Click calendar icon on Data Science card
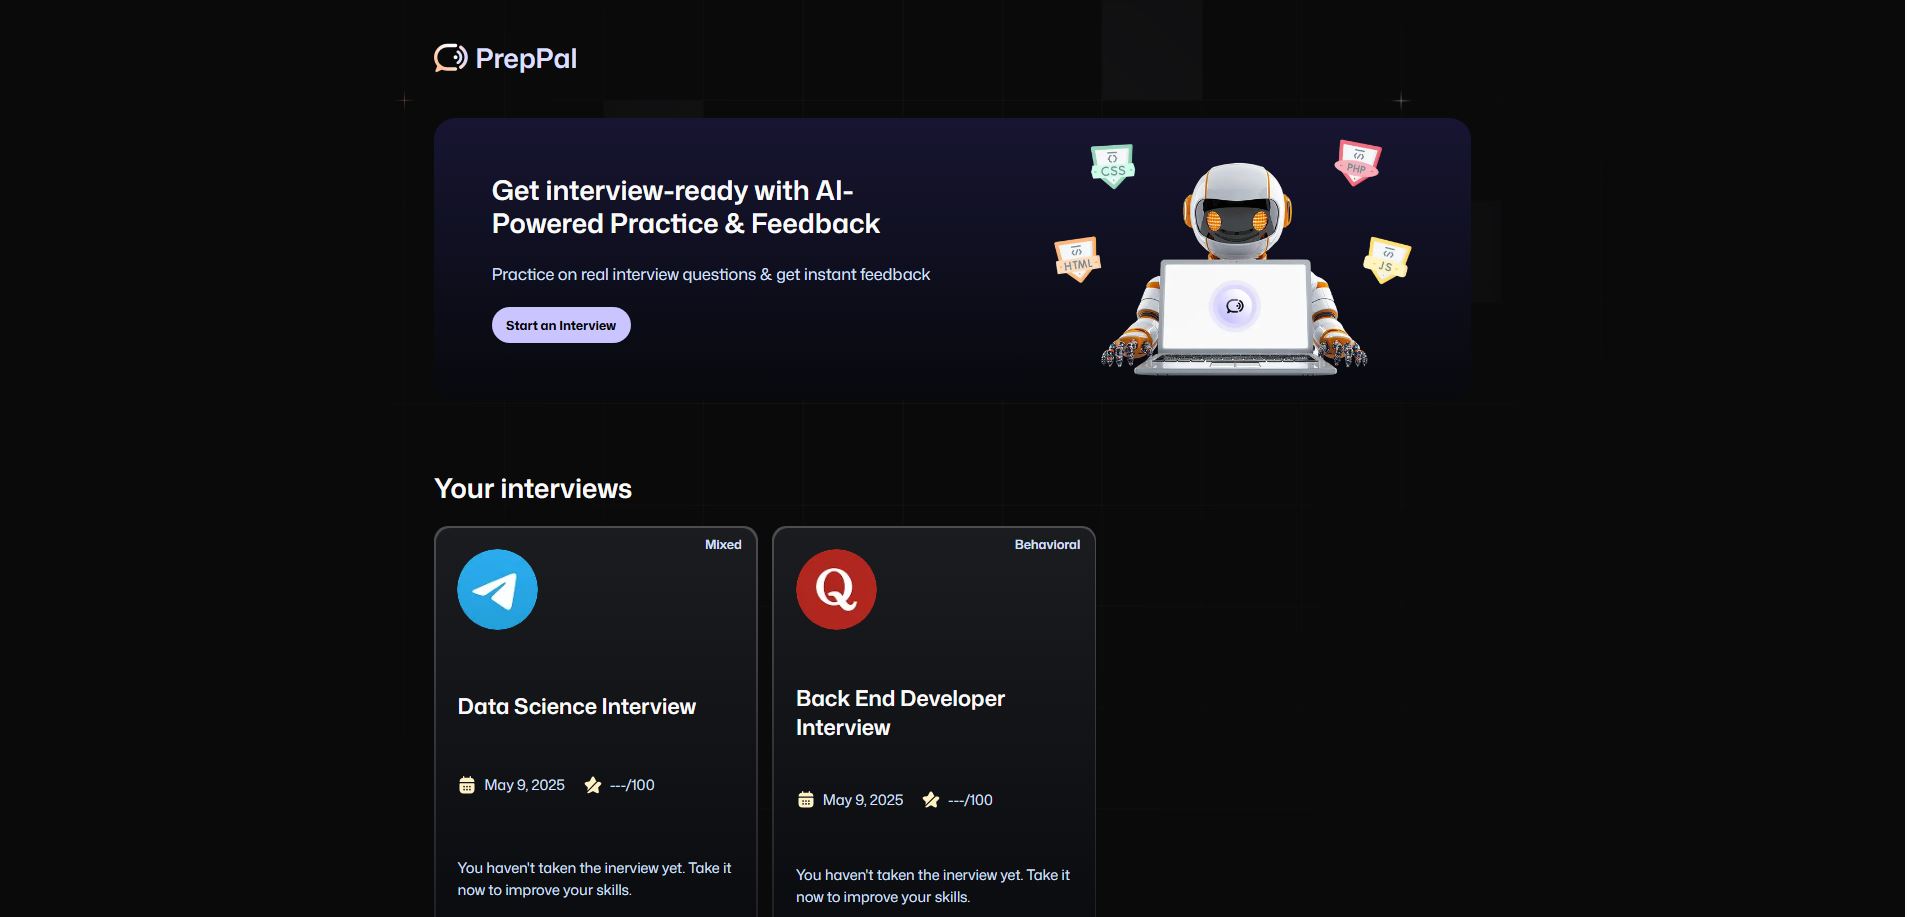 point(467,785)
